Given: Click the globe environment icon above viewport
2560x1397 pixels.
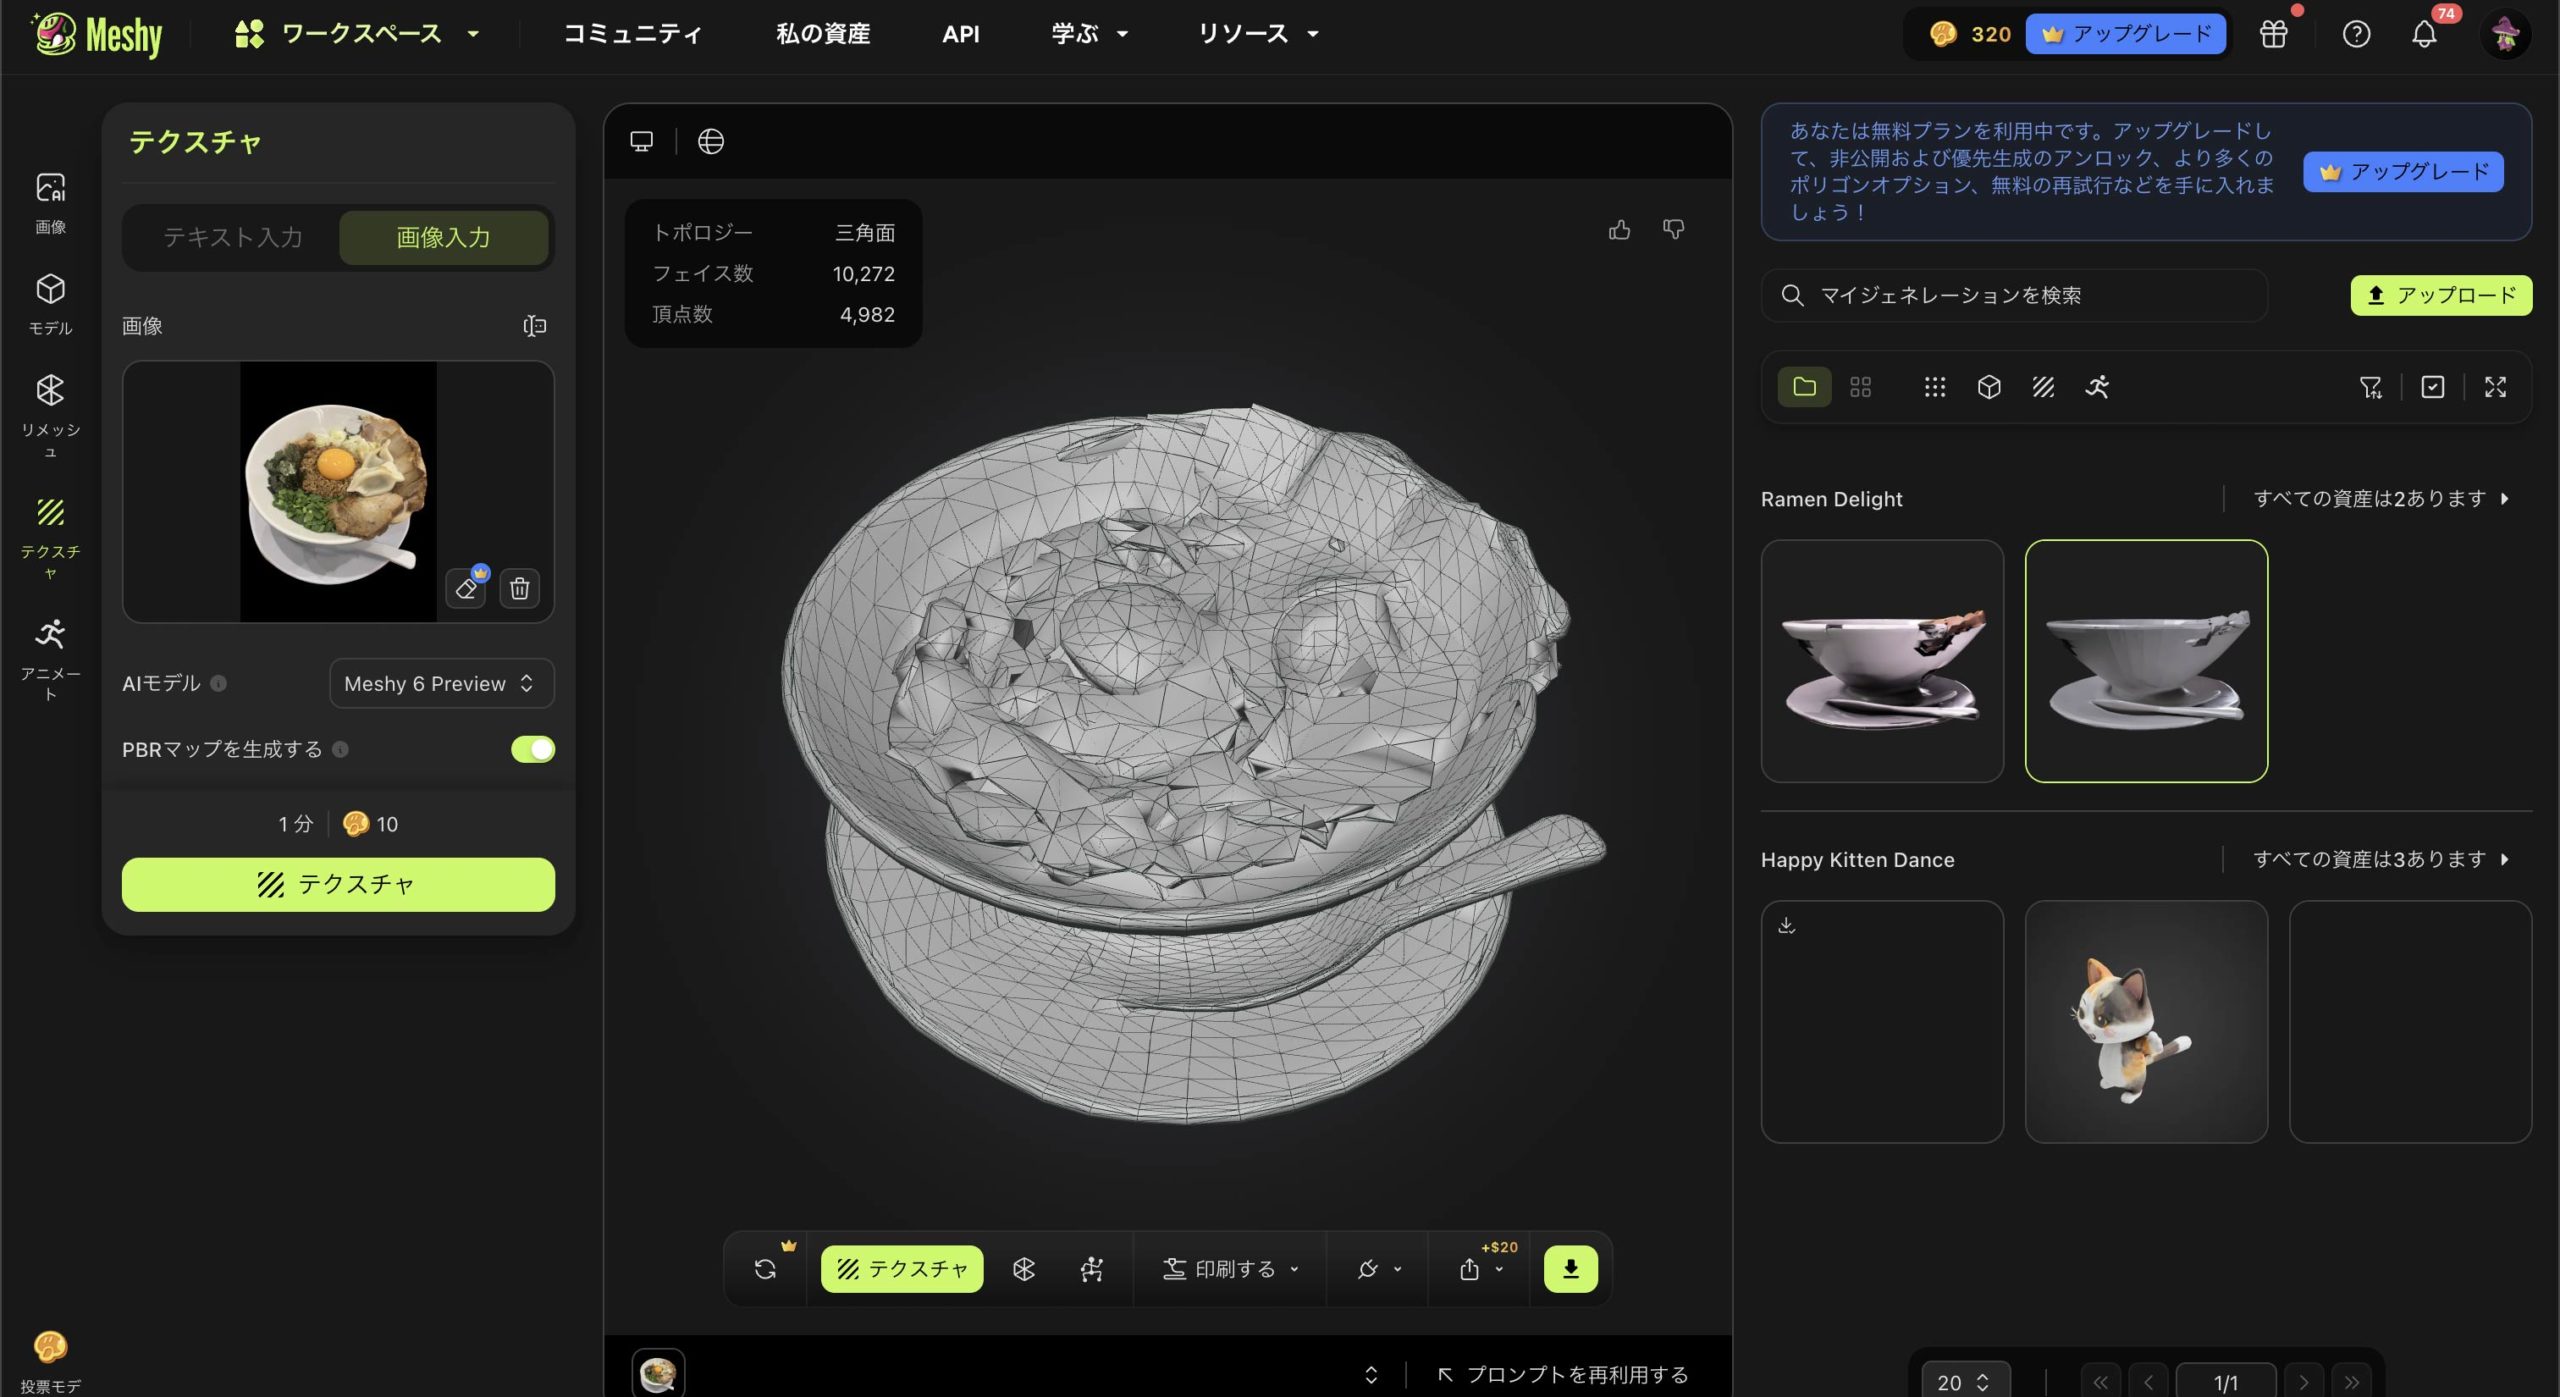Looking at the screenshot, I should click(710, 142).
